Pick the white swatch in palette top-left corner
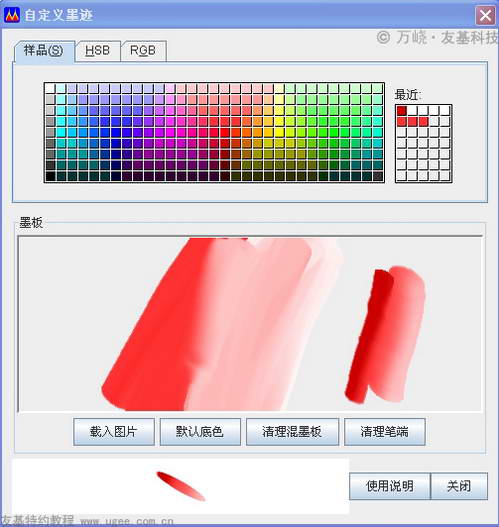The image size is (499, 527). coord(50,88)
